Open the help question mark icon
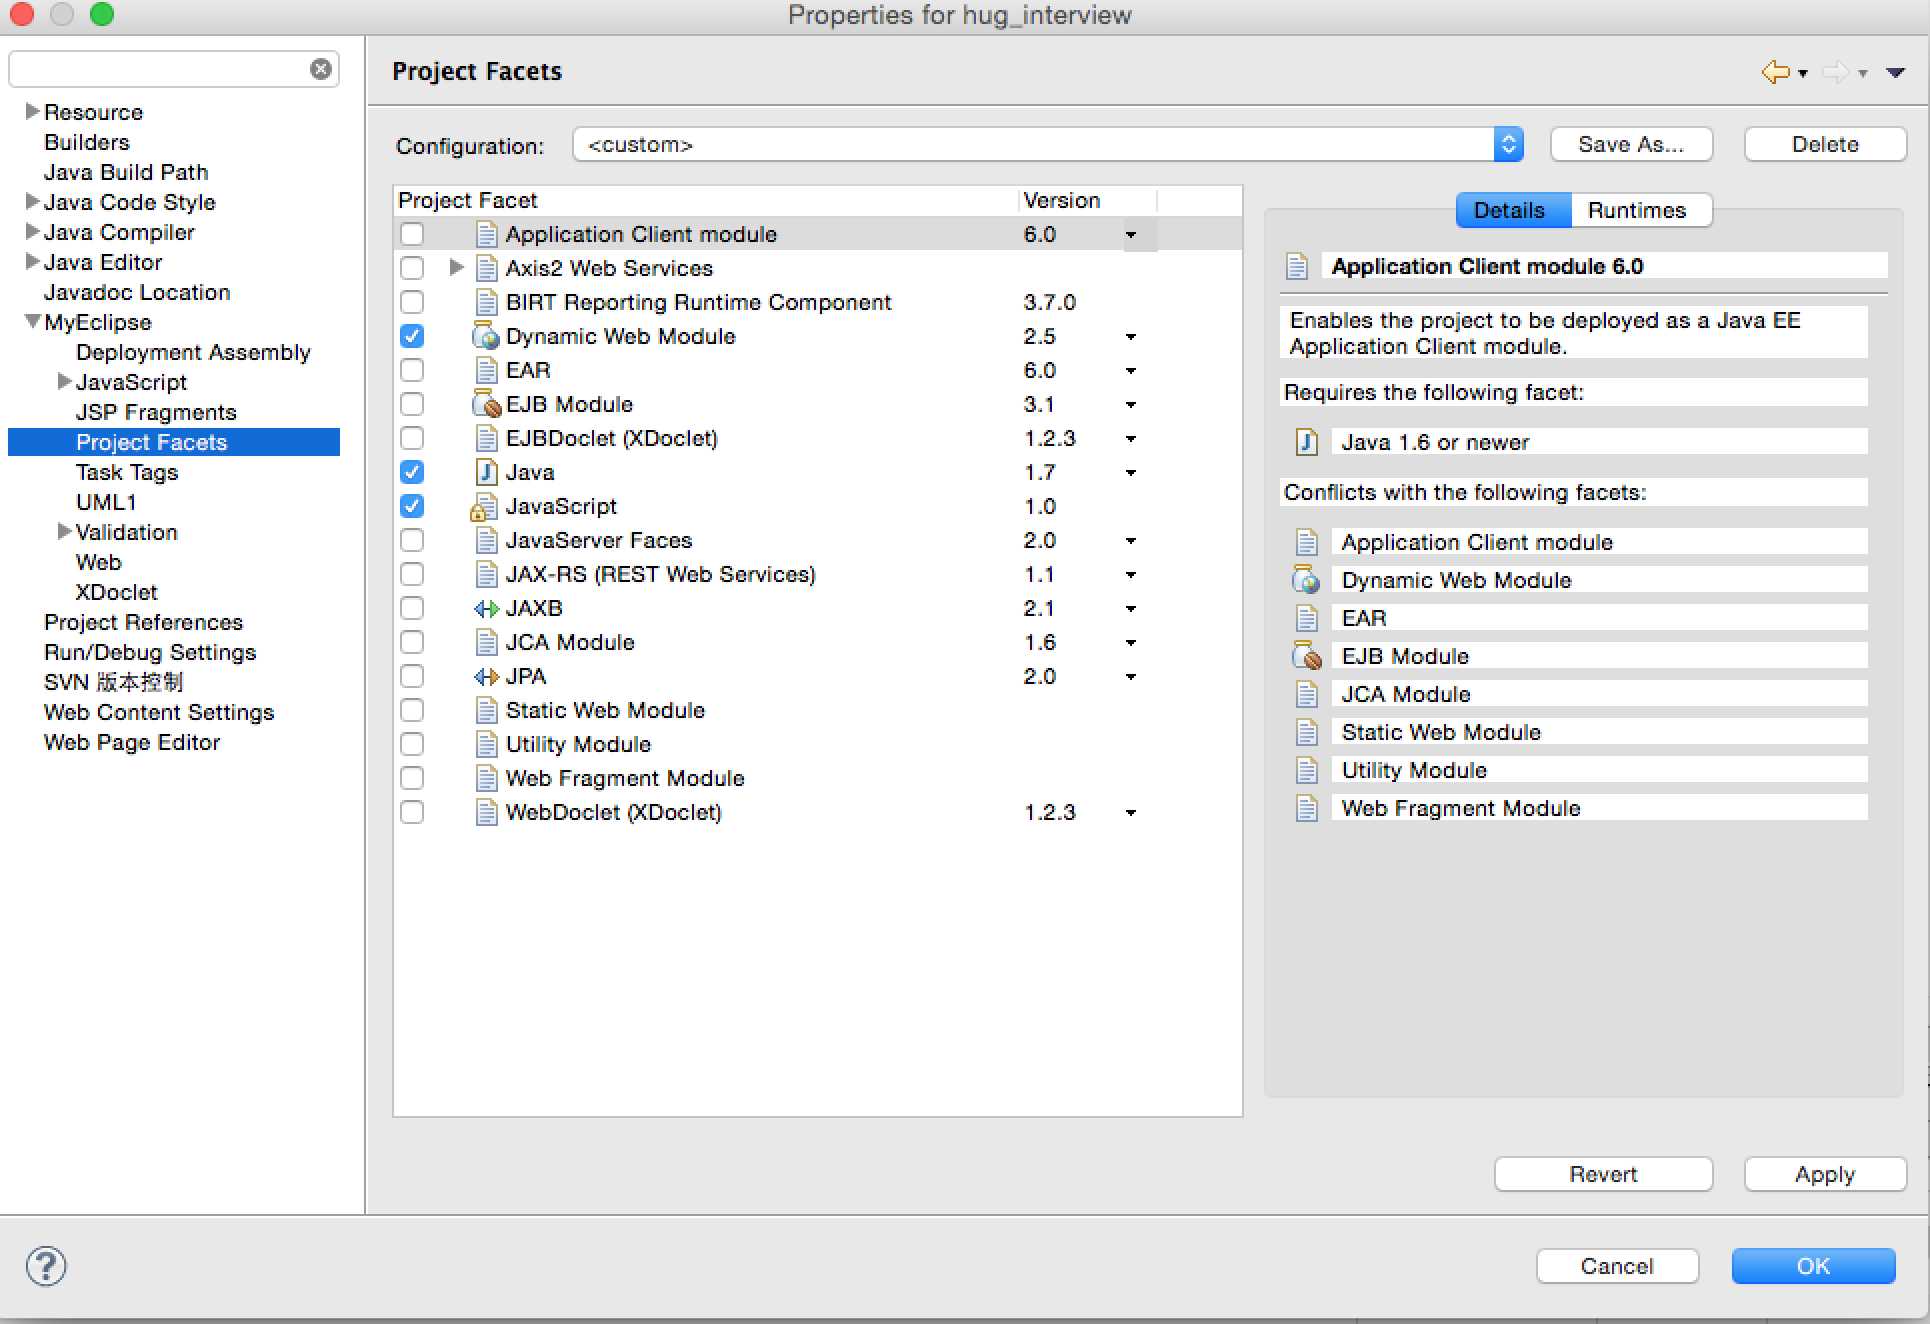 (46, 1266)
